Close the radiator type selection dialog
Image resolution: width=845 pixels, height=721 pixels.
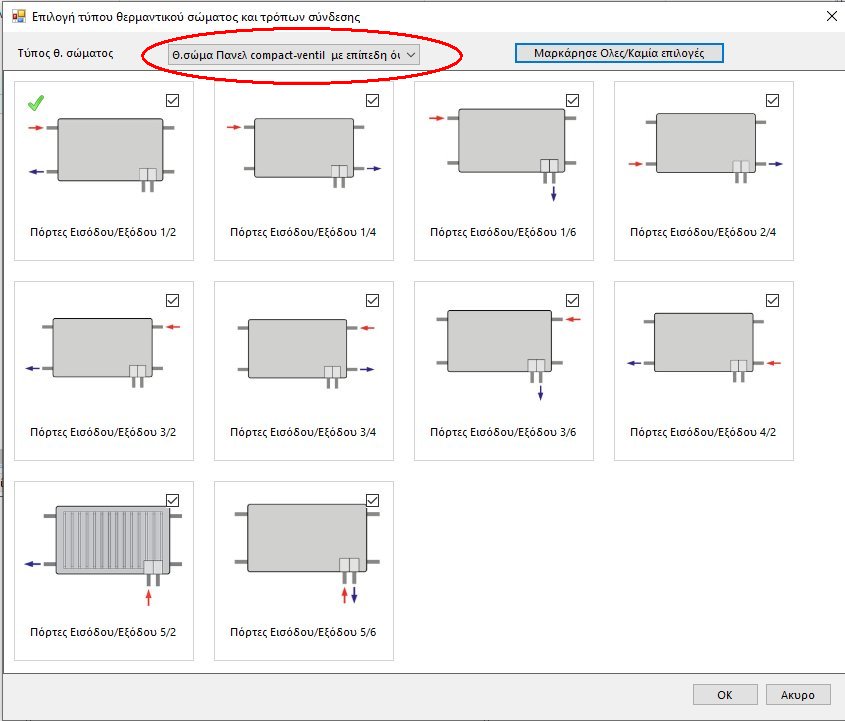(831, 17)
